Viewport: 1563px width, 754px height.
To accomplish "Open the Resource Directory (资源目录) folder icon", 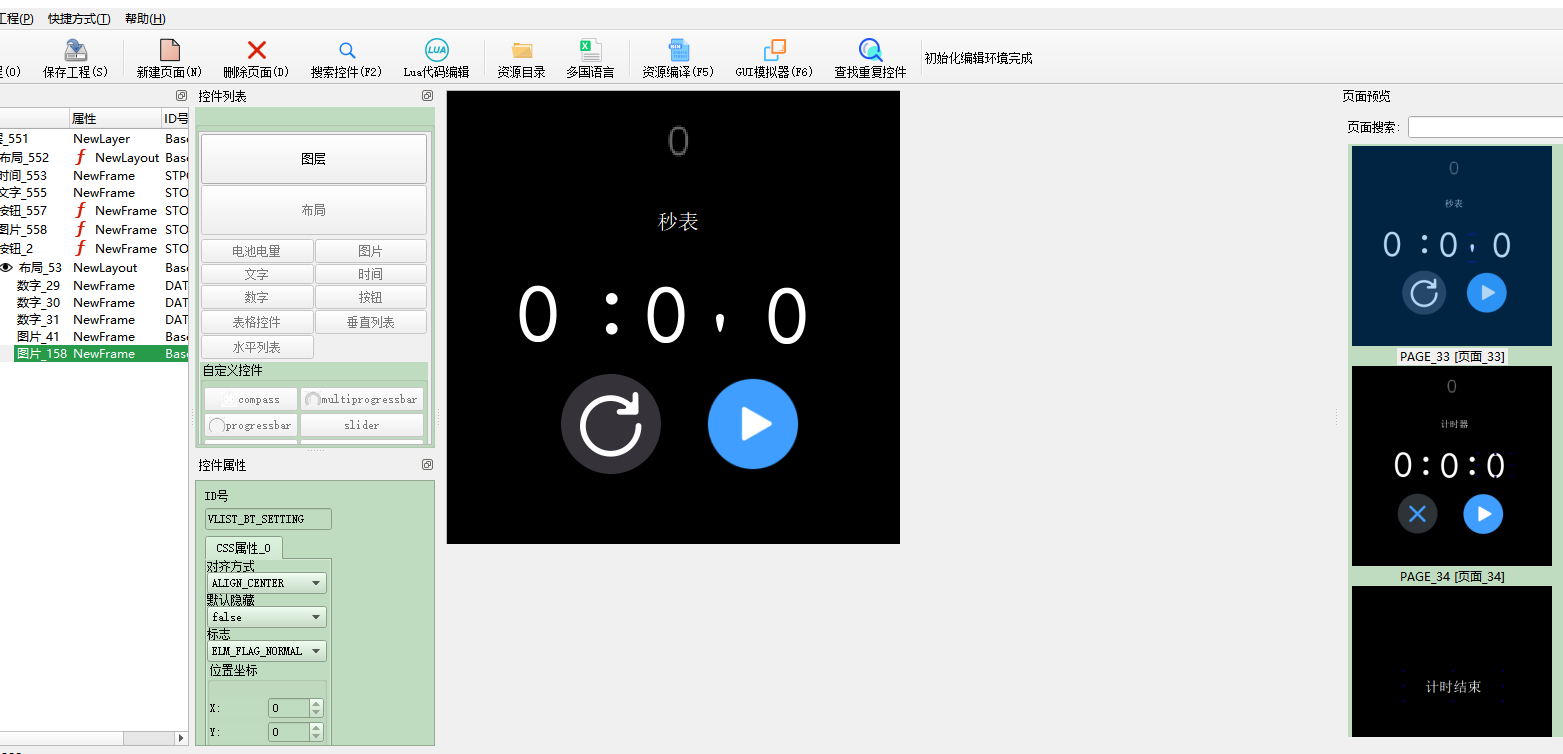I will [522, 50].
